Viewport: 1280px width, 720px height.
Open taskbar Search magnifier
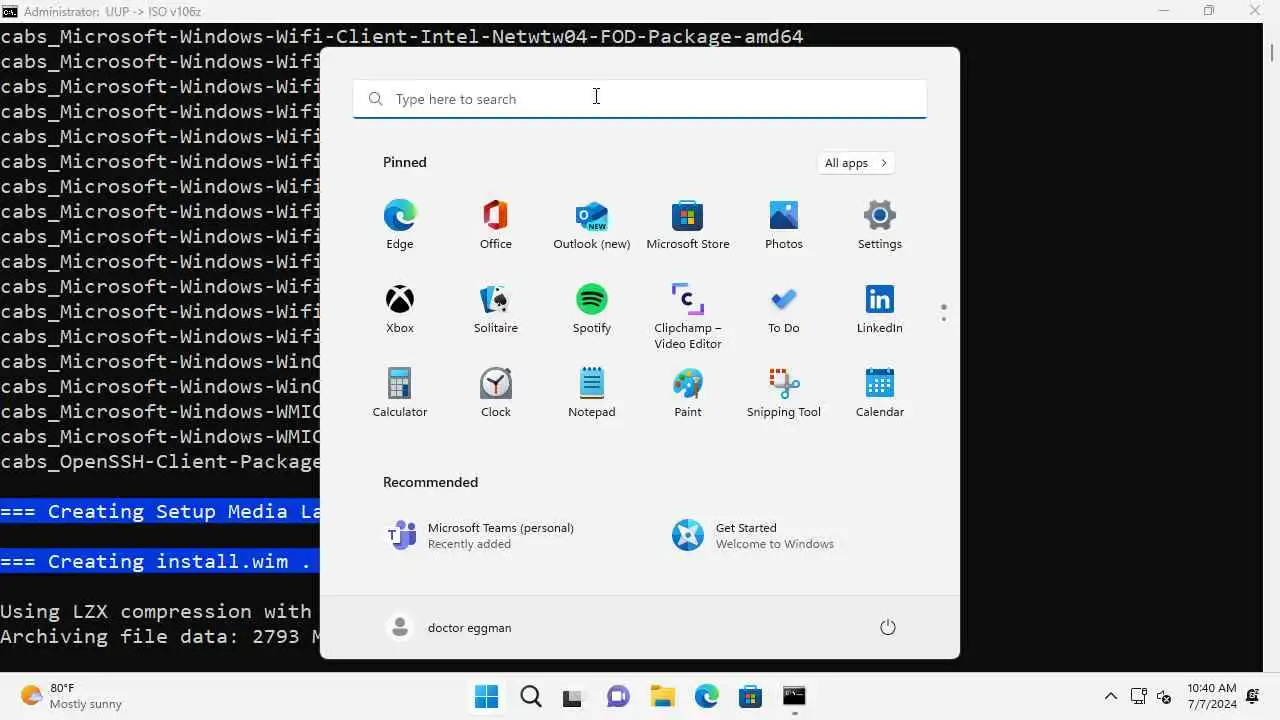click(531, 696)
